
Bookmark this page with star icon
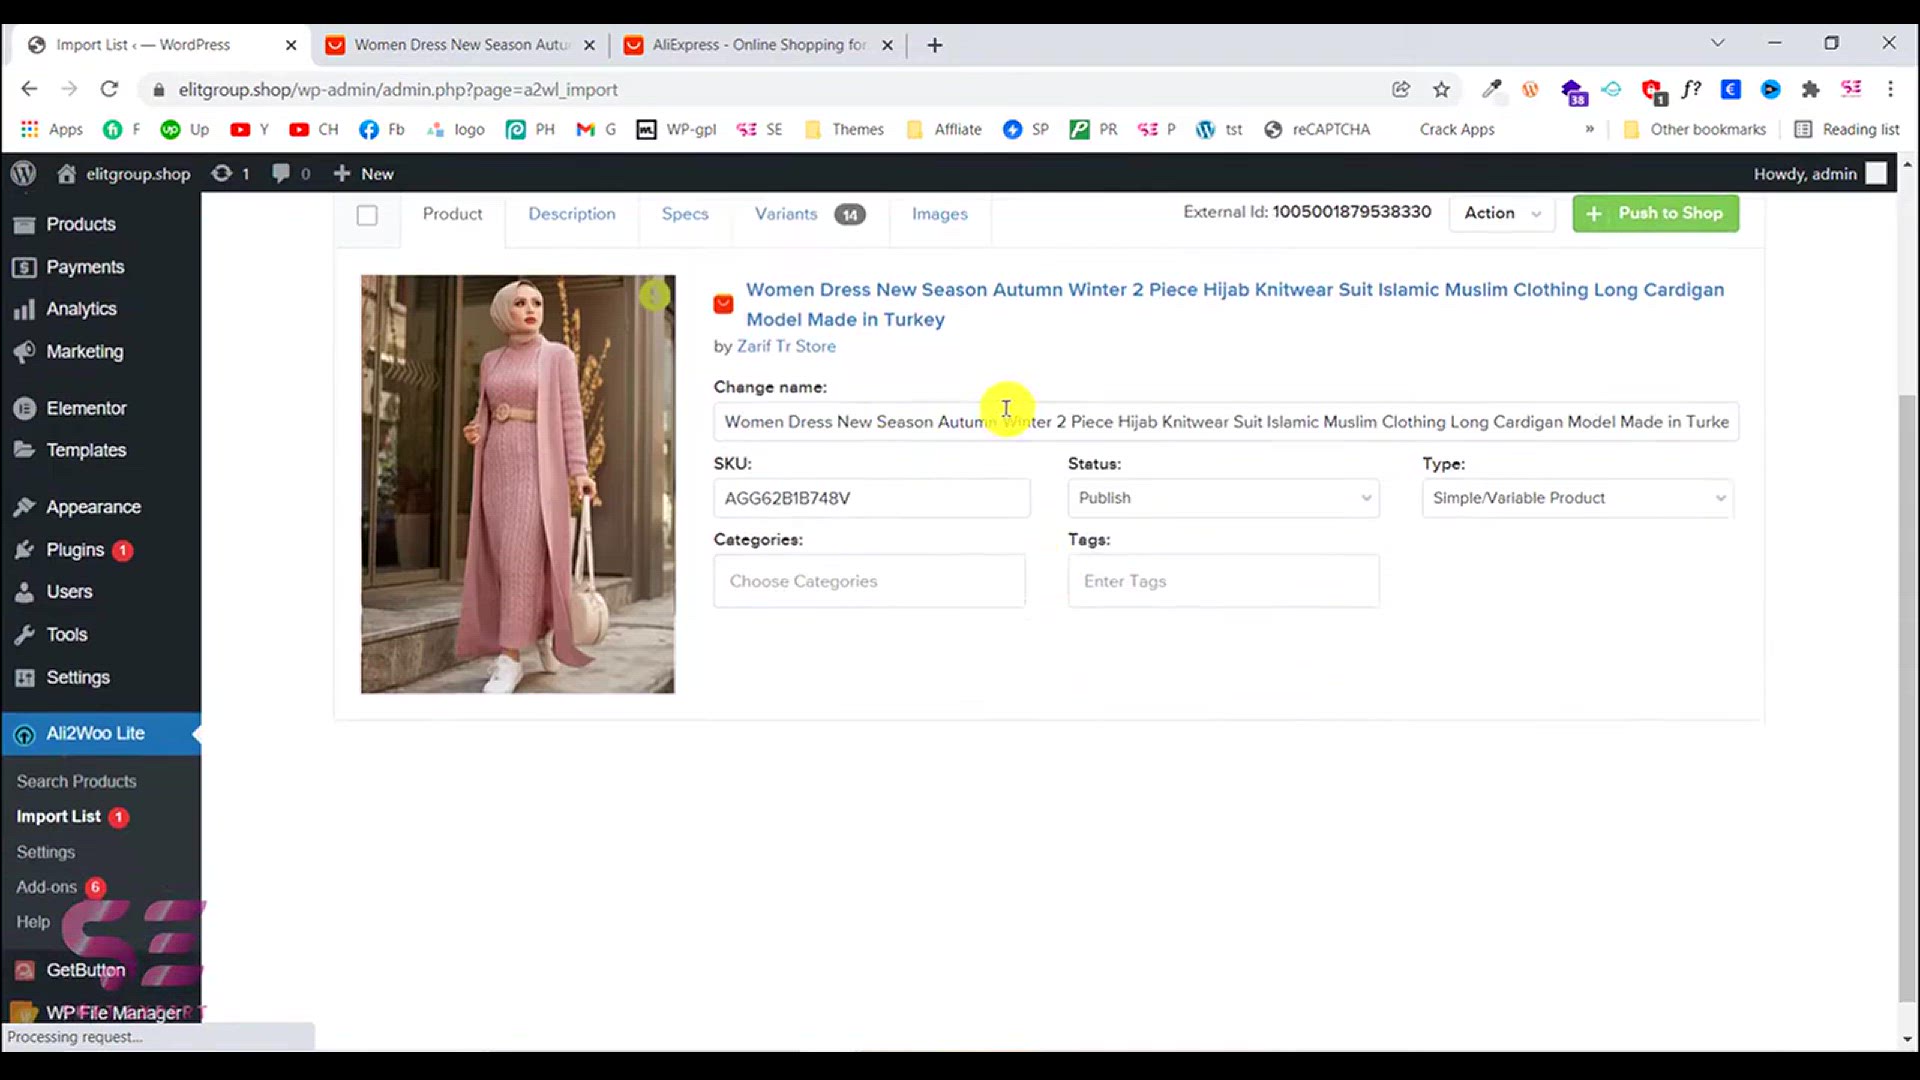pos(1441,90)
